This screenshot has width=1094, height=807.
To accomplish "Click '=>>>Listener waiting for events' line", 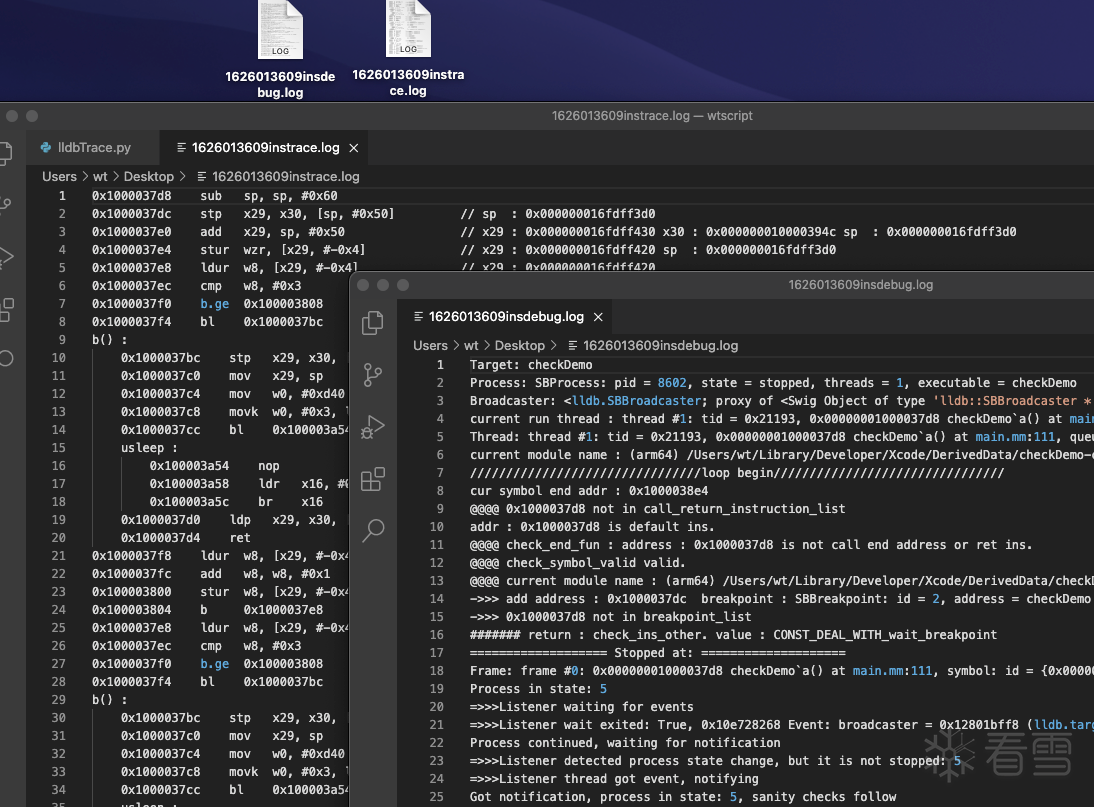I will pos(582,707).
